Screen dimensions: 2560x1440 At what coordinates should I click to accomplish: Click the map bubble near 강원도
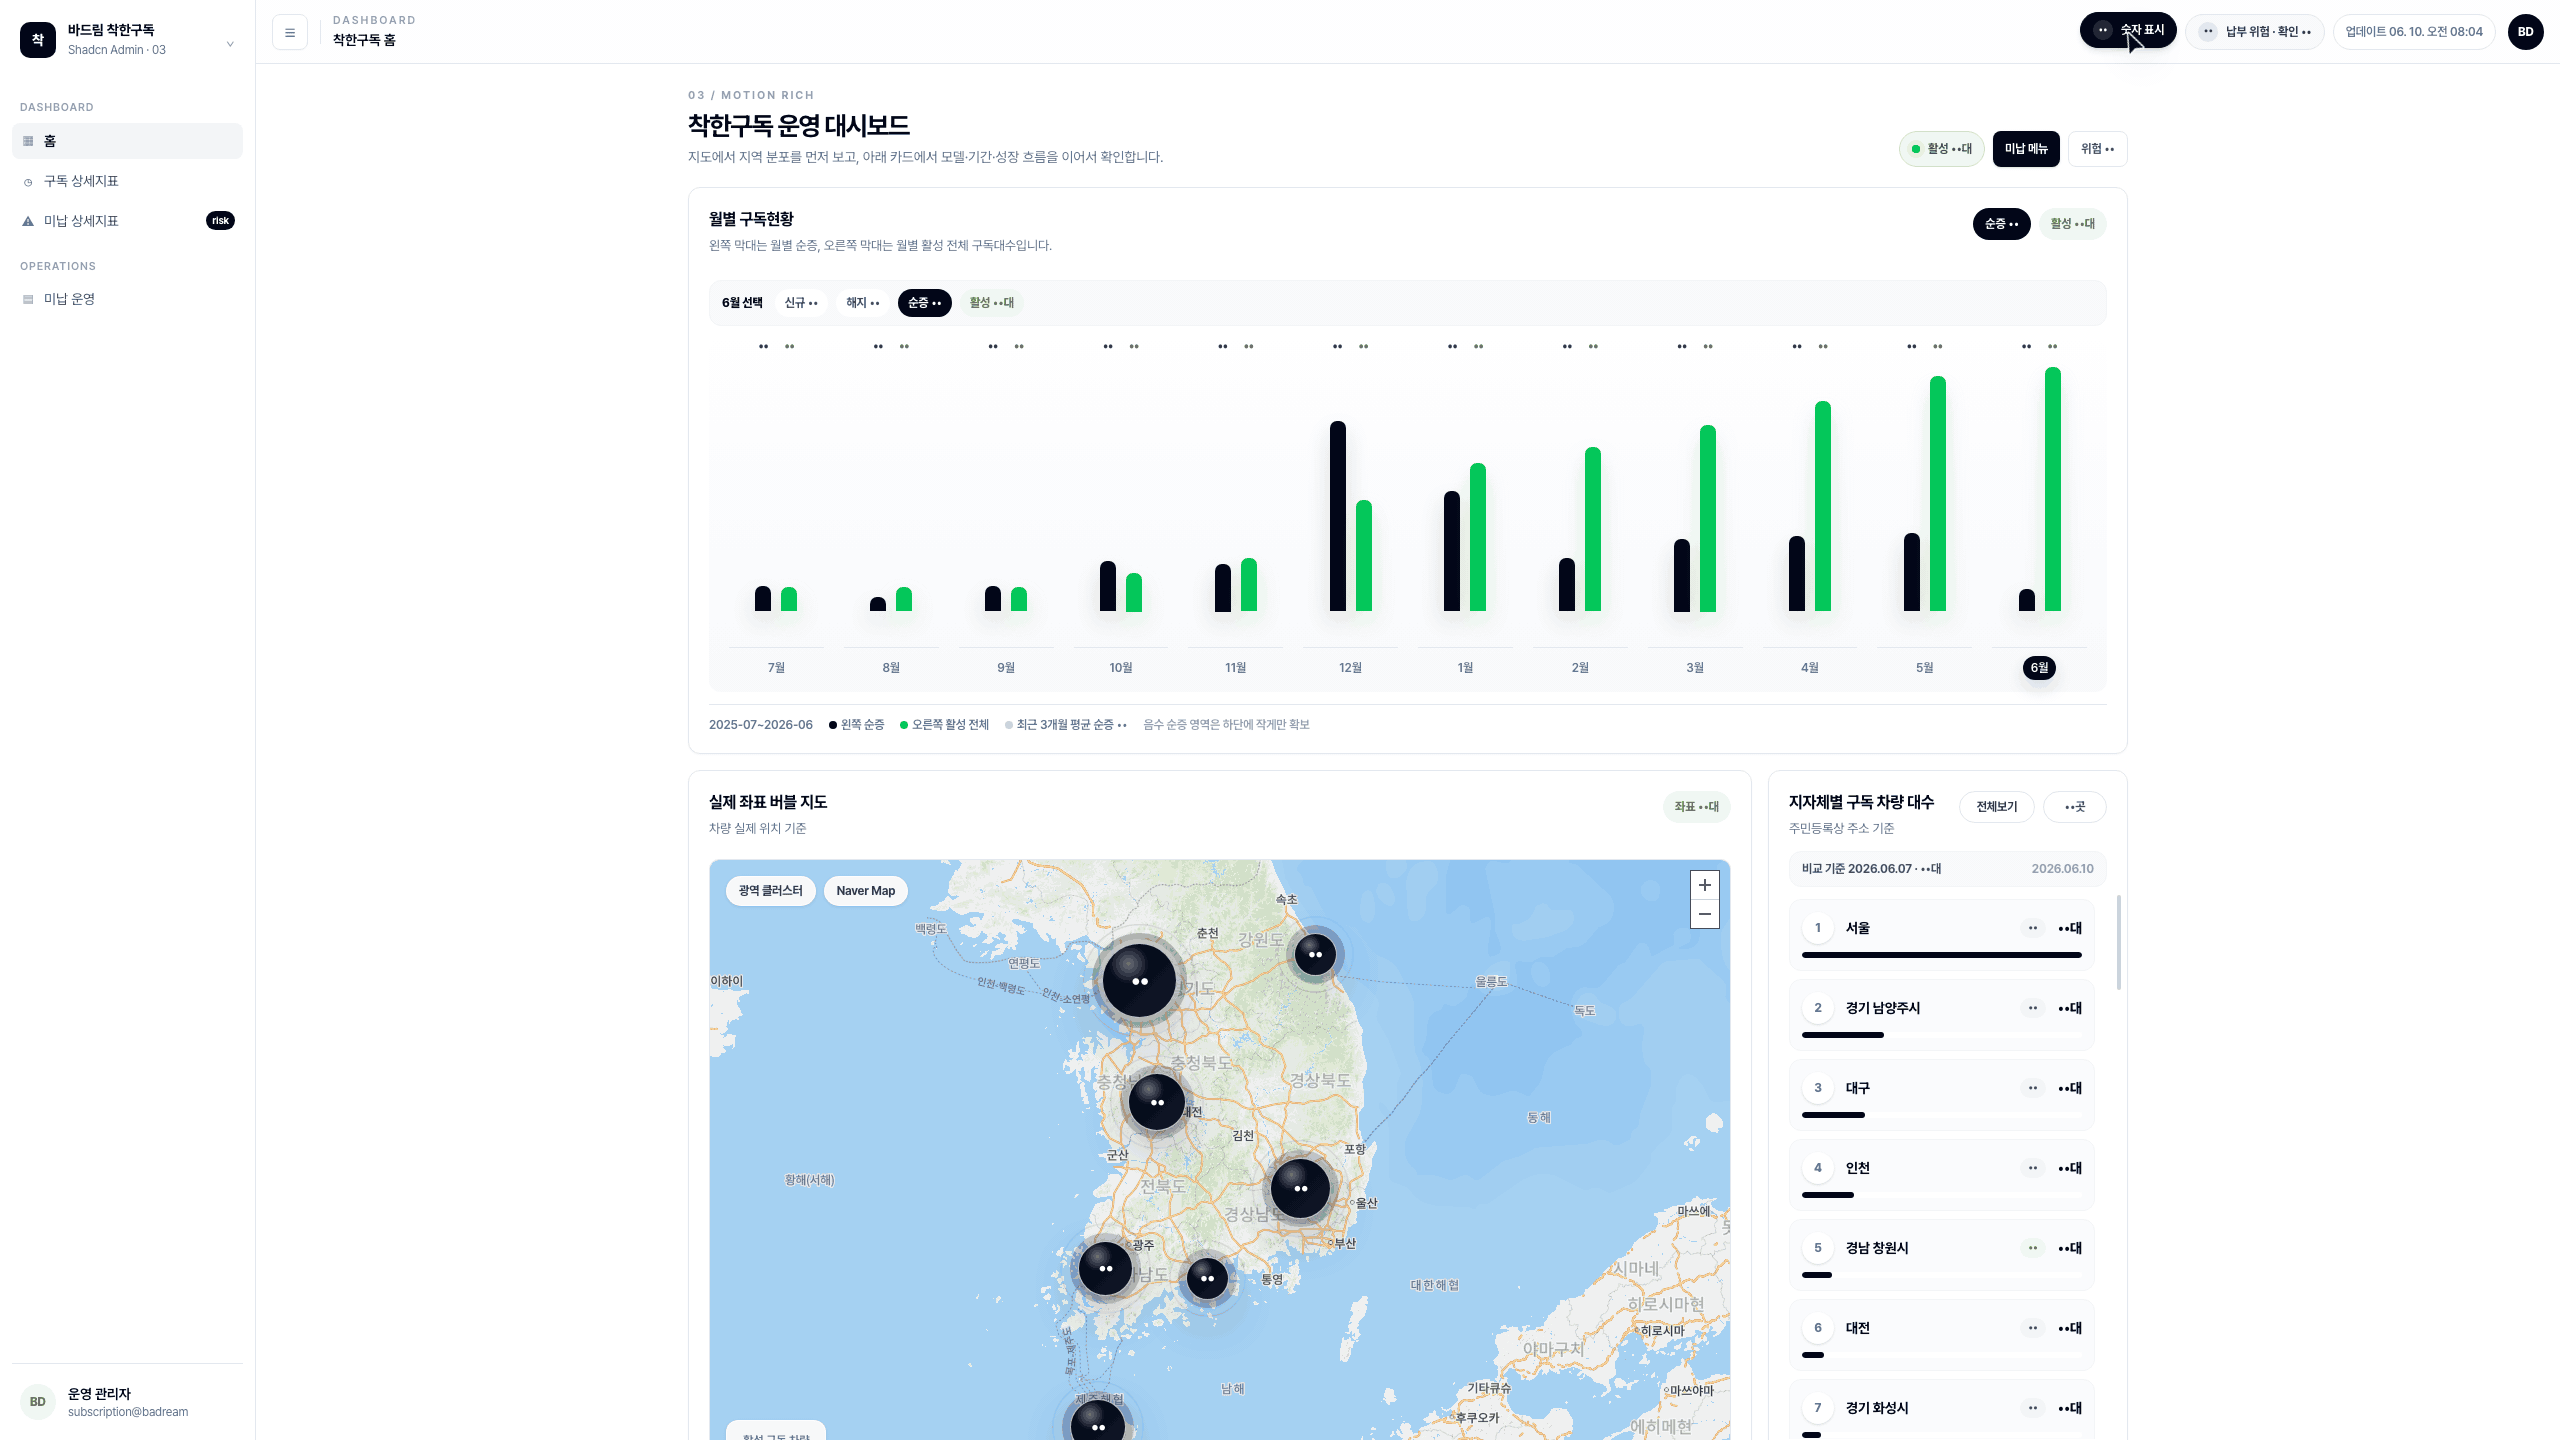pos(1315,955)
